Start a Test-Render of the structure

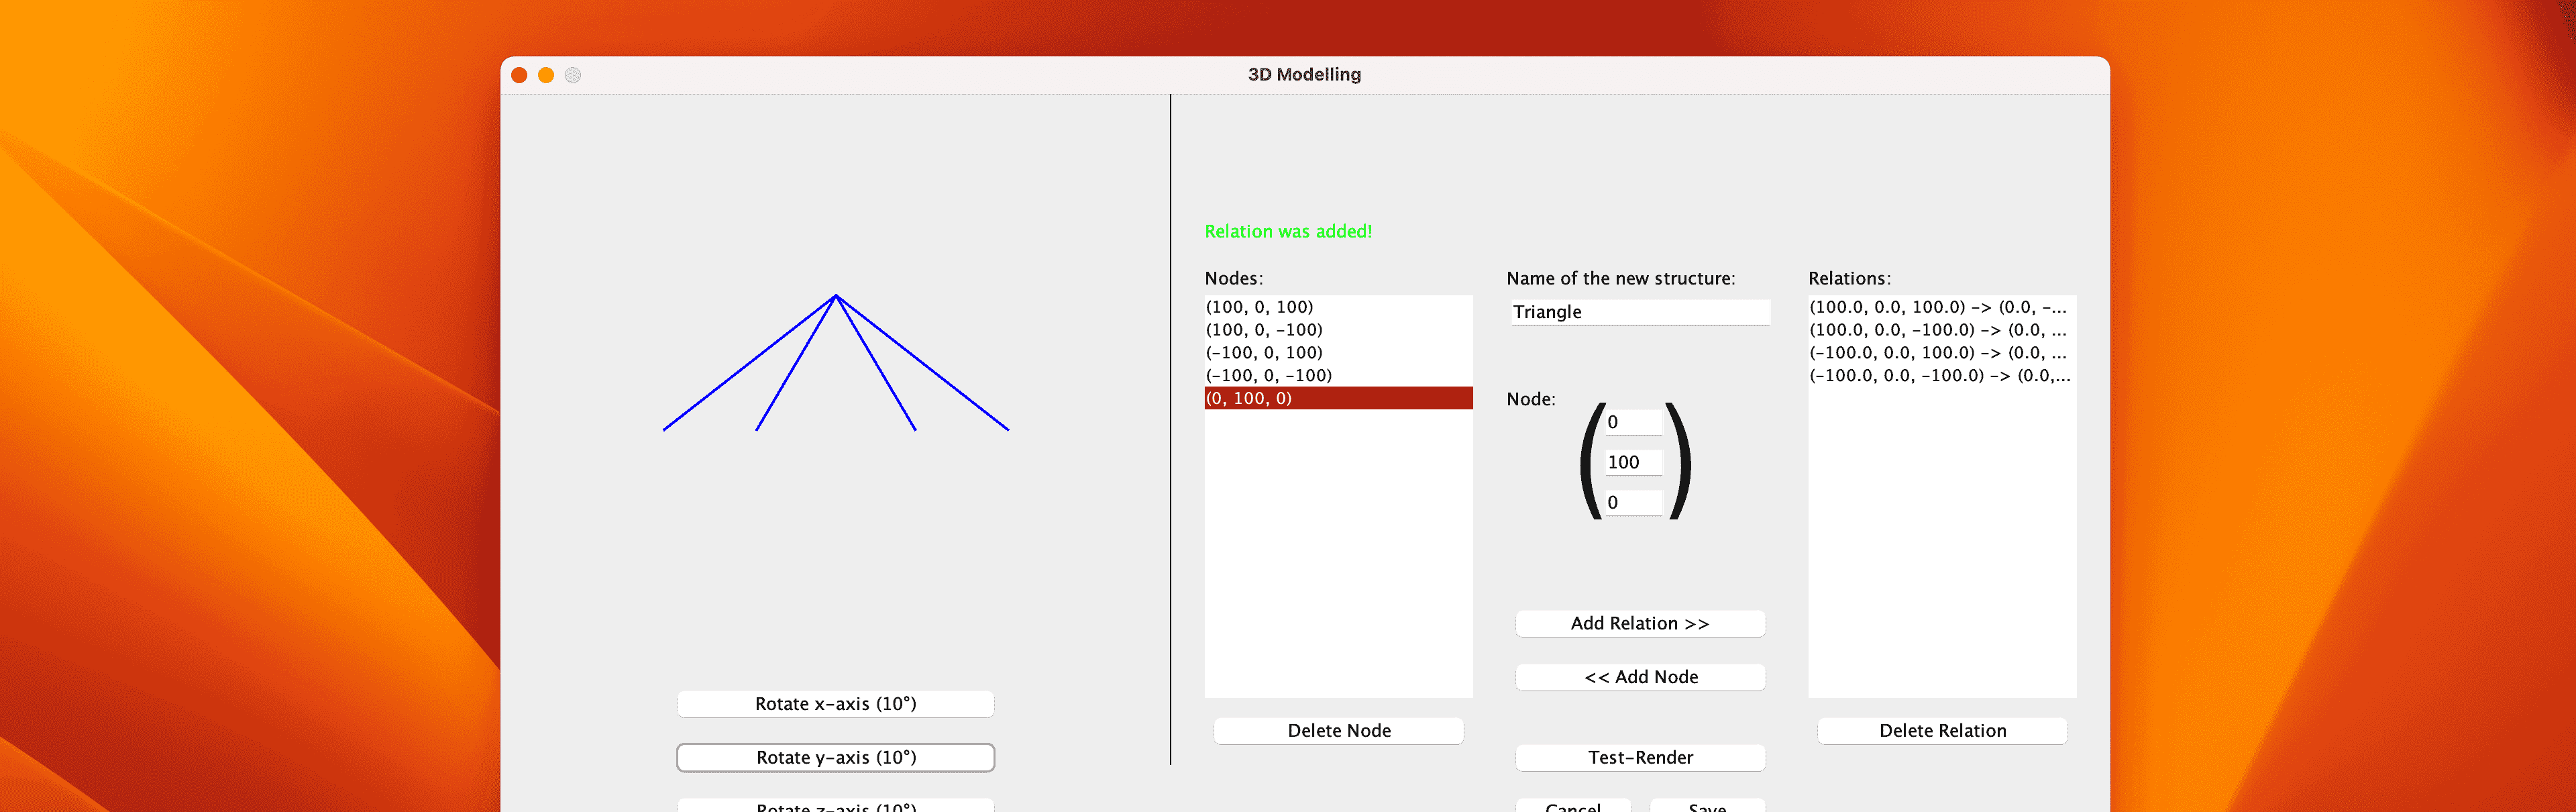click(1640, 758)
